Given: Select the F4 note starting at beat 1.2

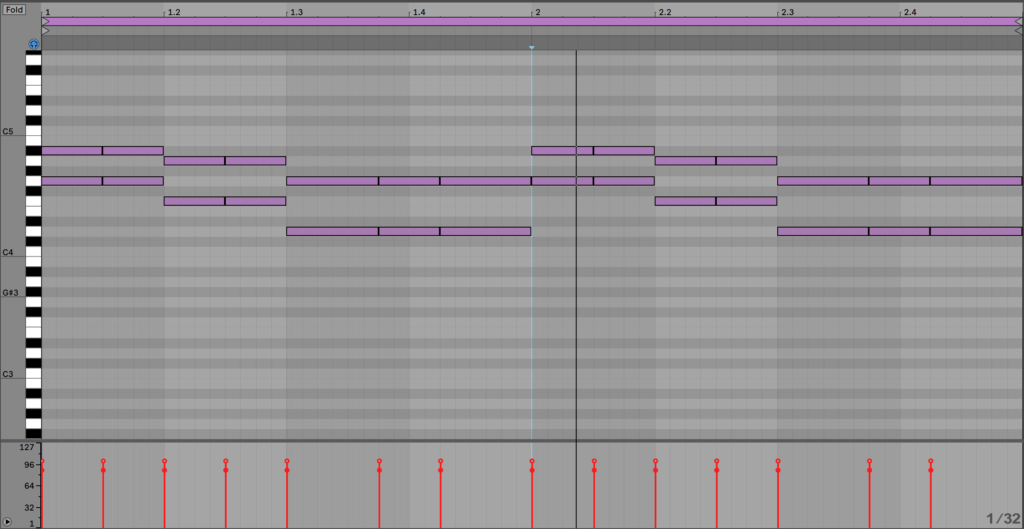Looking at the screenshot, I should (x=195, y=201).
